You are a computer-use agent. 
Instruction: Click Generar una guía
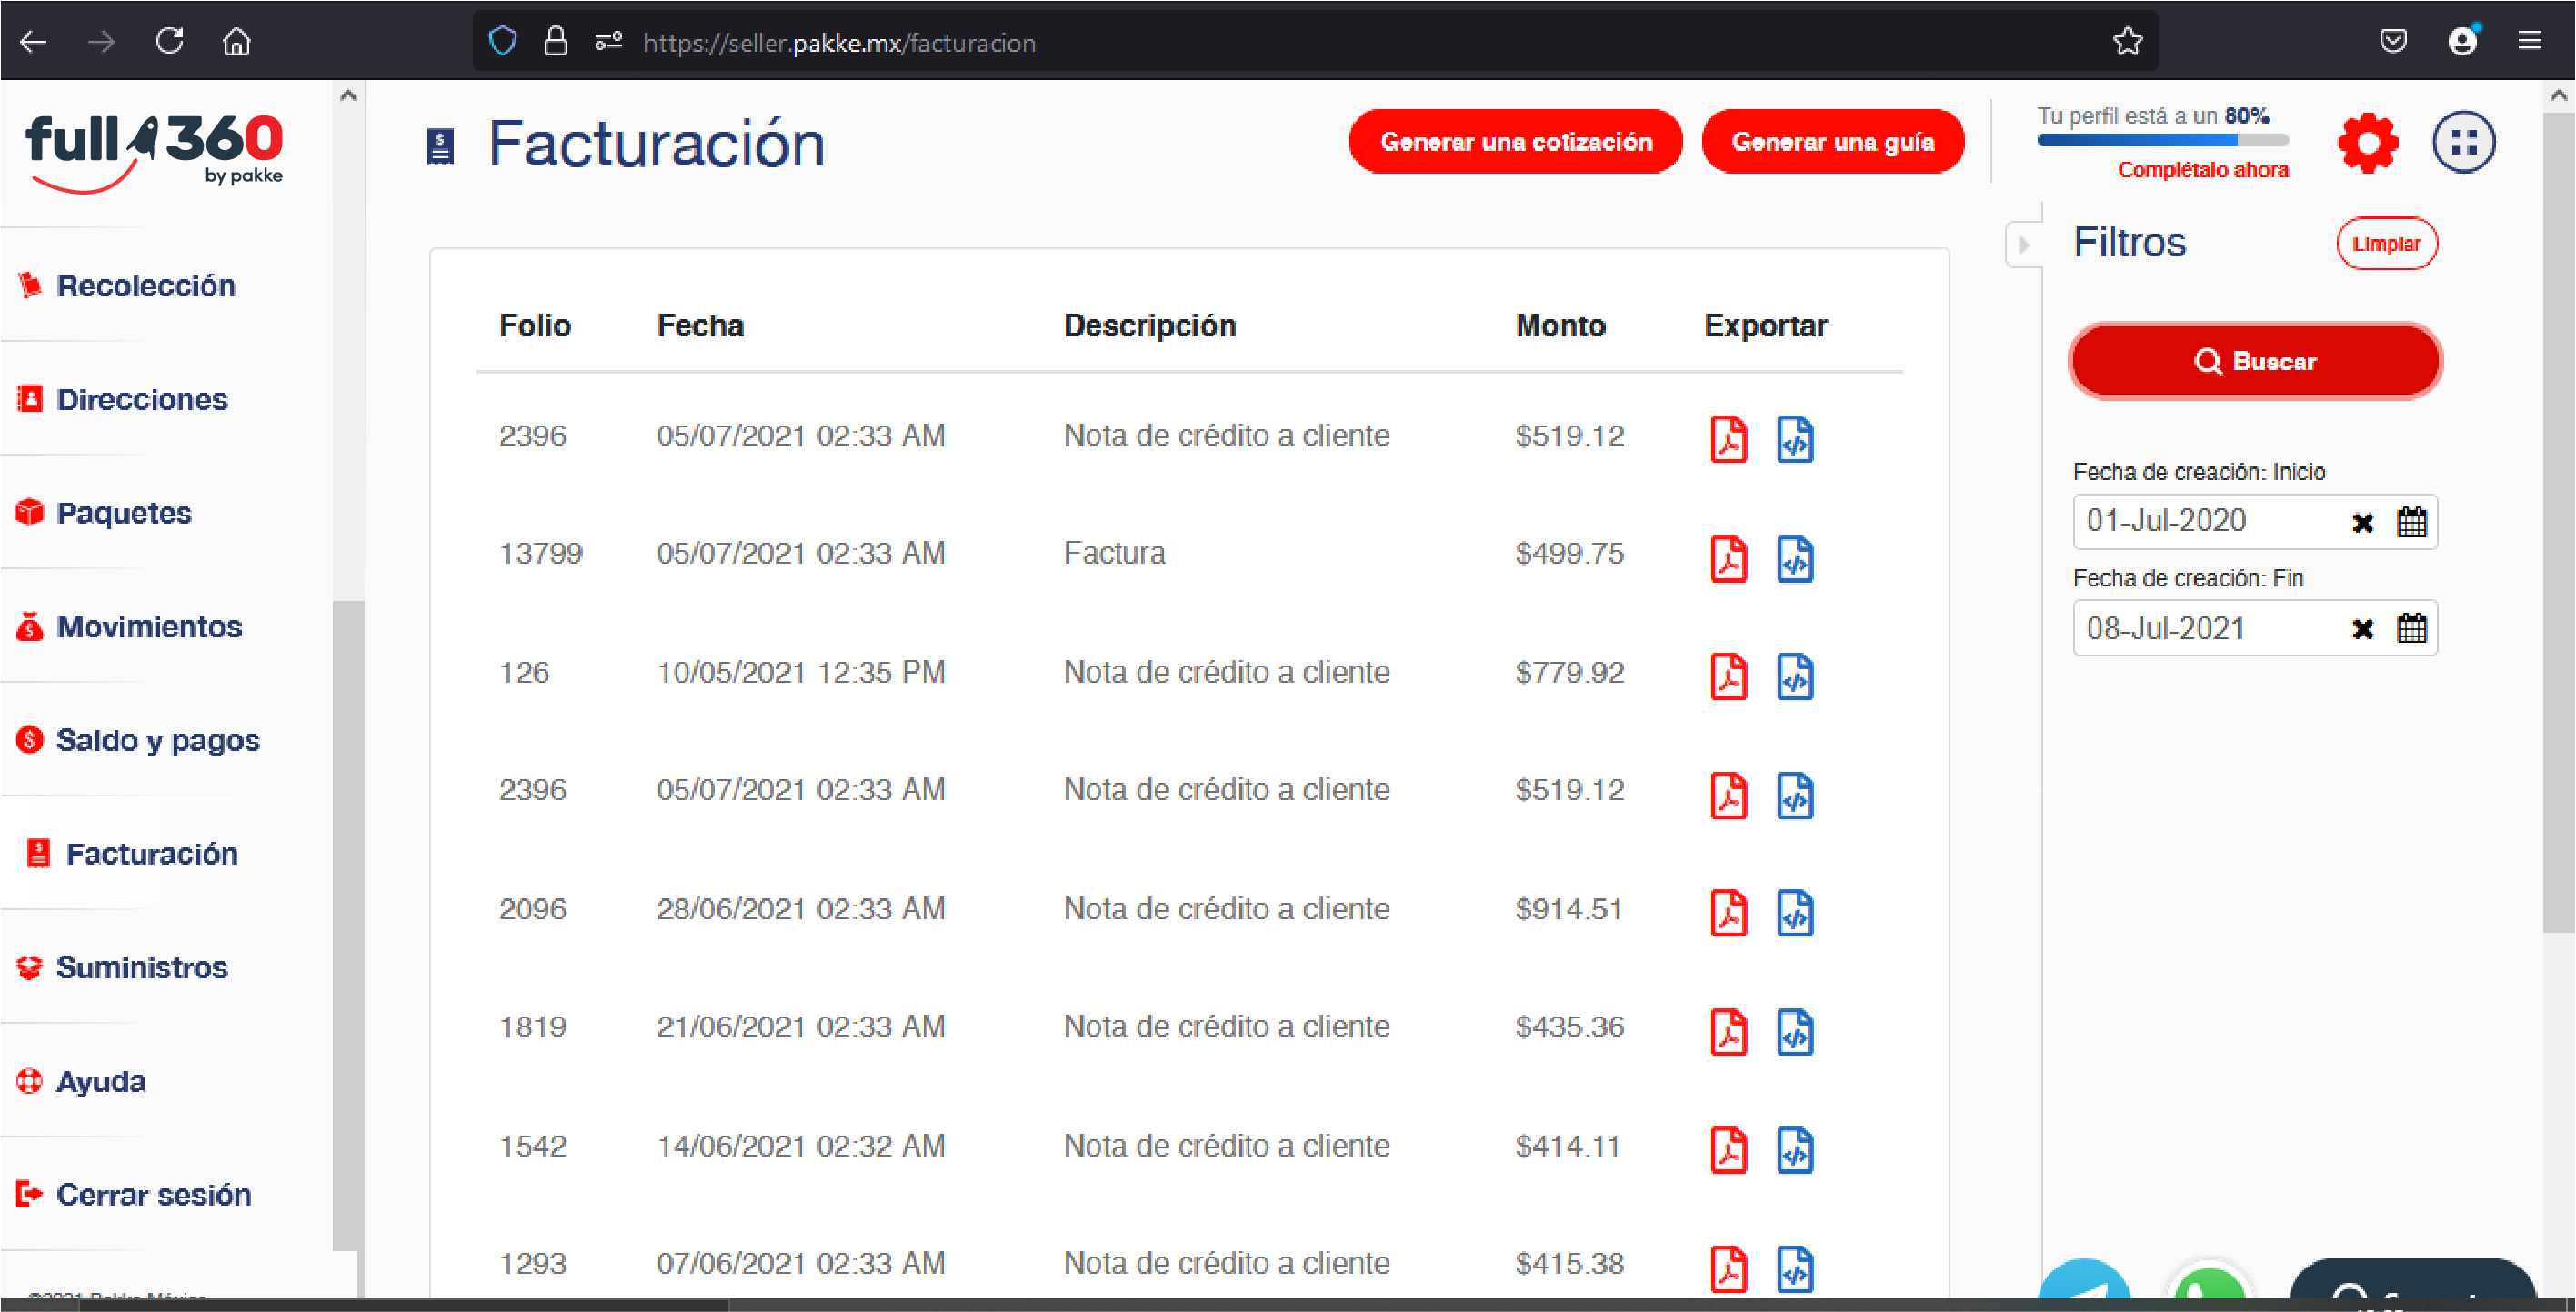point(1833,141)
